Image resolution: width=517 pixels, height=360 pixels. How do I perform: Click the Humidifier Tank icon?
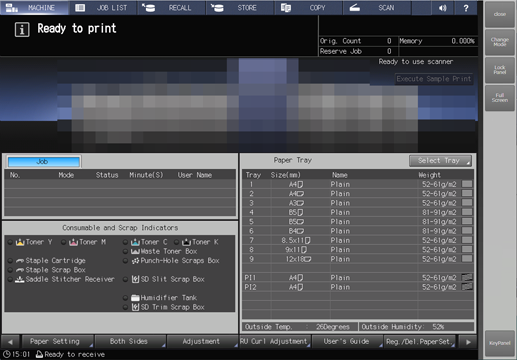pos(135,298)
